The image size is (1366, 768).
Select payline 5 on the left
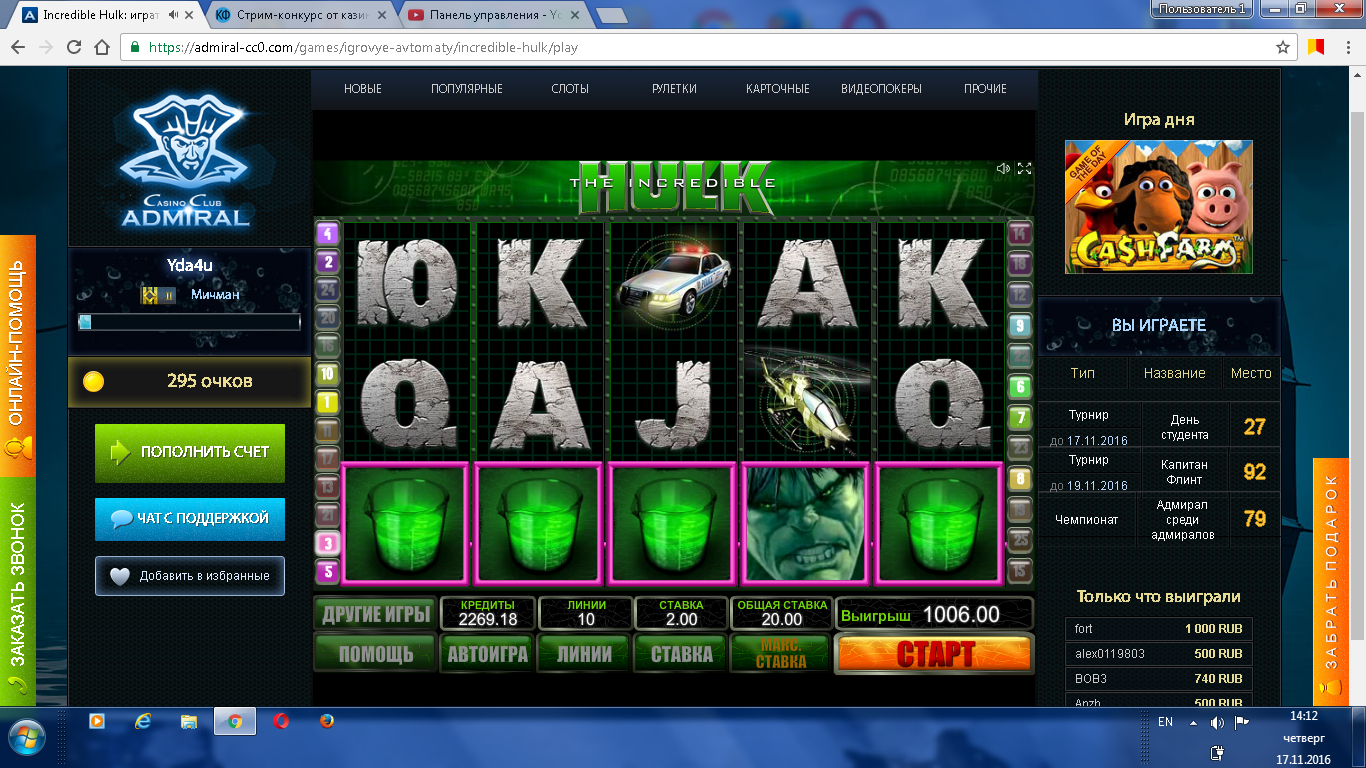[x=328, y=571]
